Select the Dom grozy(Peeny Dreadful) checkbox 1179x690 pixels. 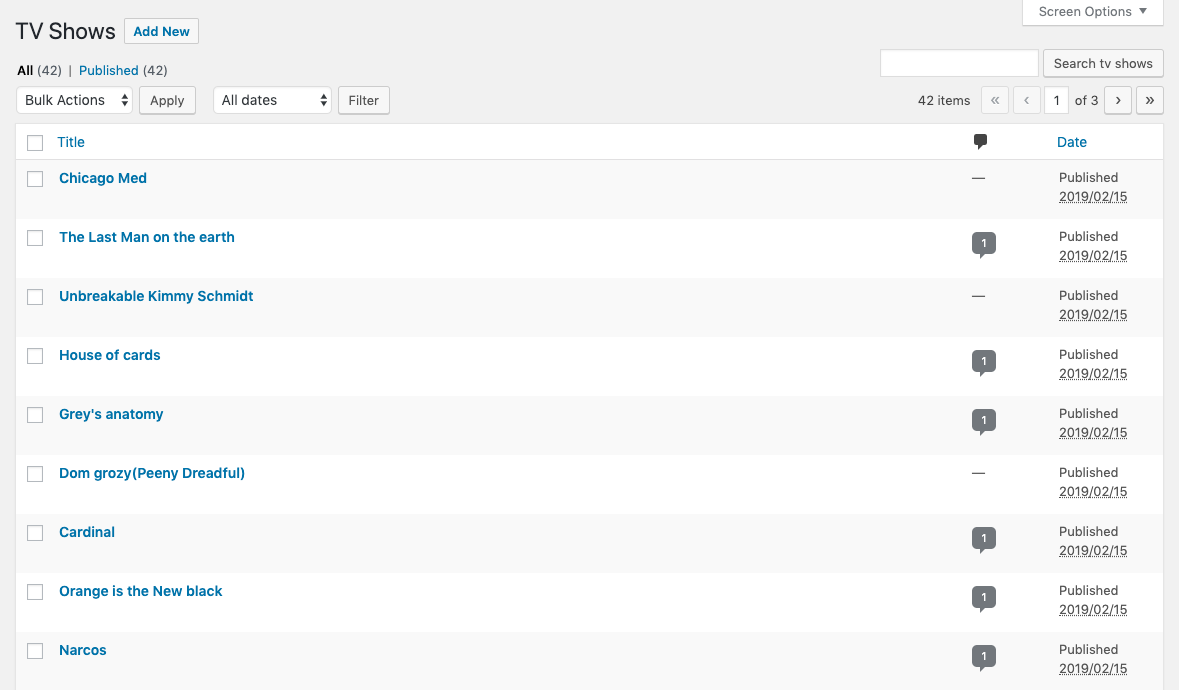[35, 474]
